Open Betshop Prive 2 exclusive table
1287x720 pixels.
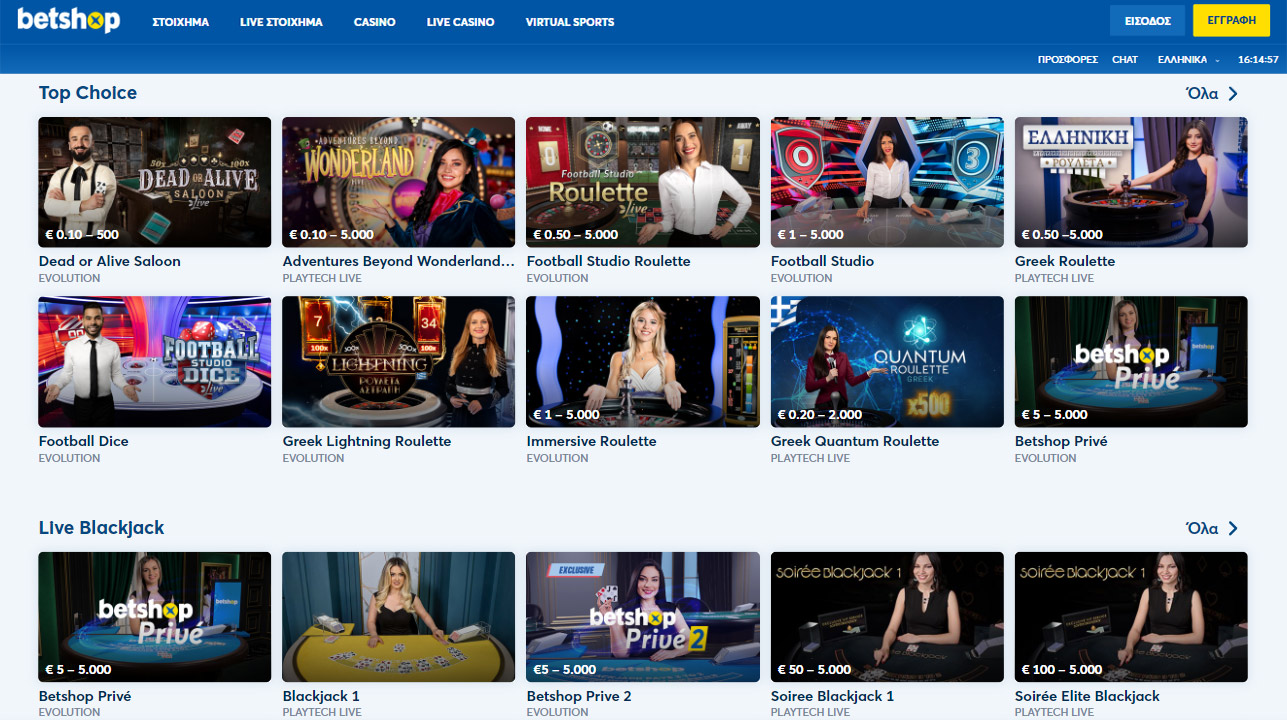pos(642,616)
